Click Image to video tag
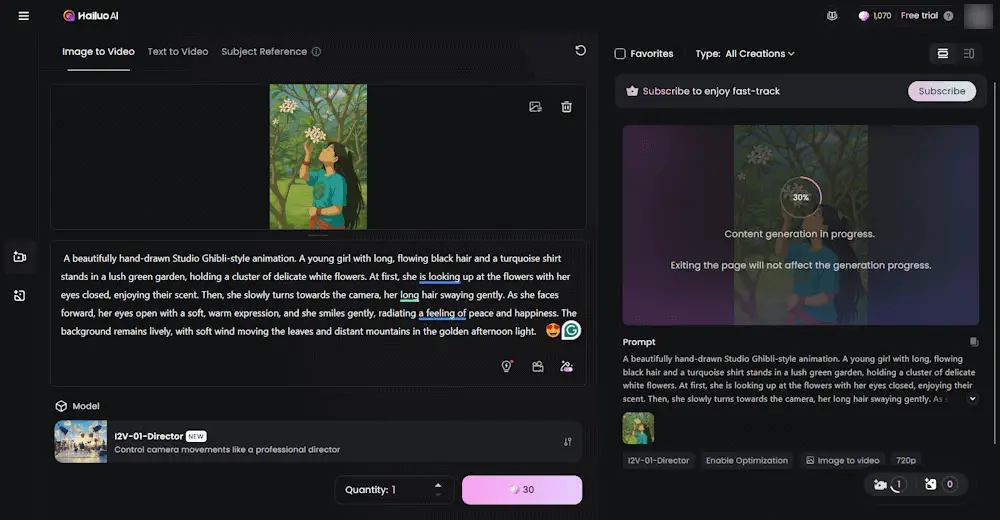This screenshot has height=520, width=1000. click(x=842, y=461)
